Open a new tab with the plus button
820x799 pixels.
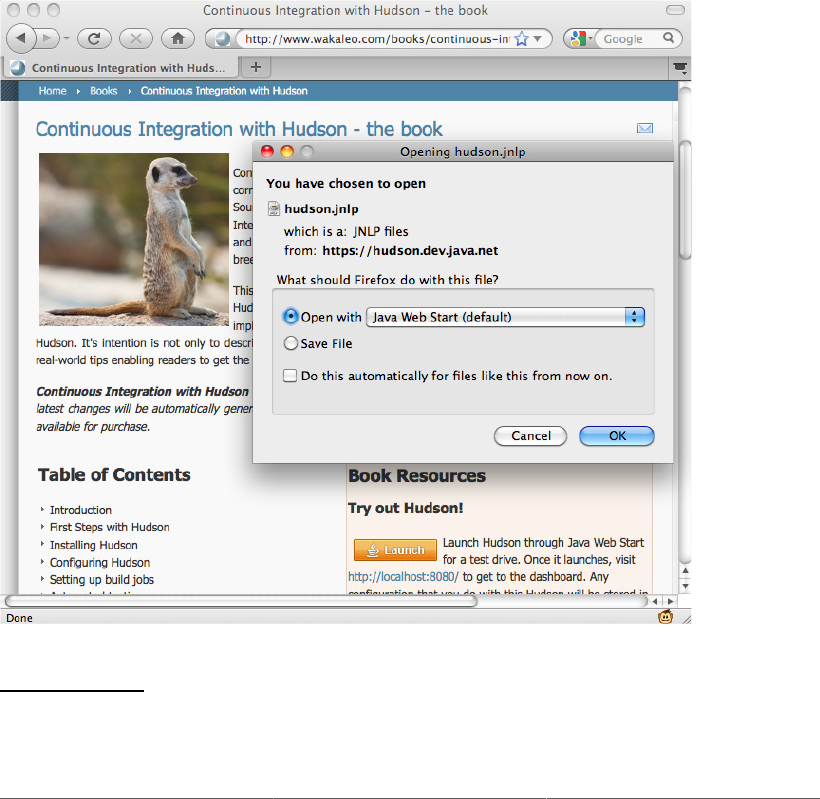pyautogui.click(x=256, y=67)
